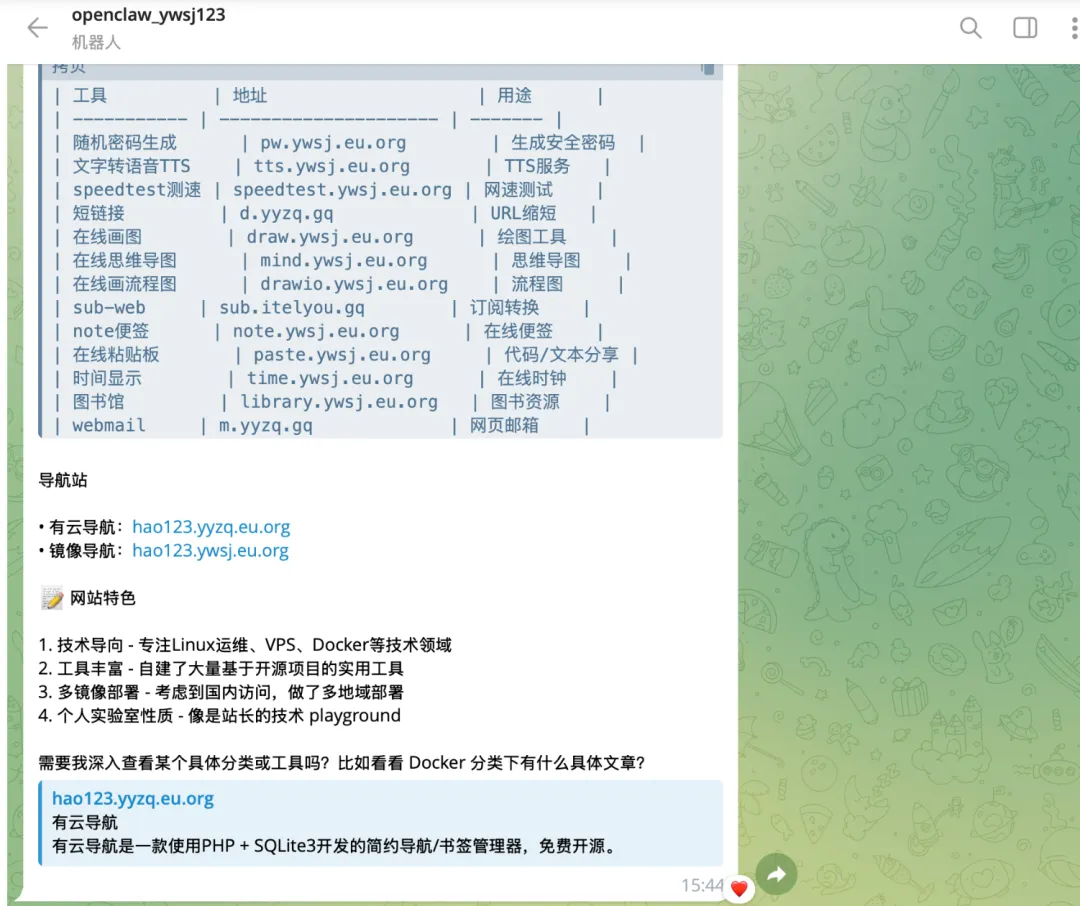
Task: Click the 导航站 heading
Action: 63,480
